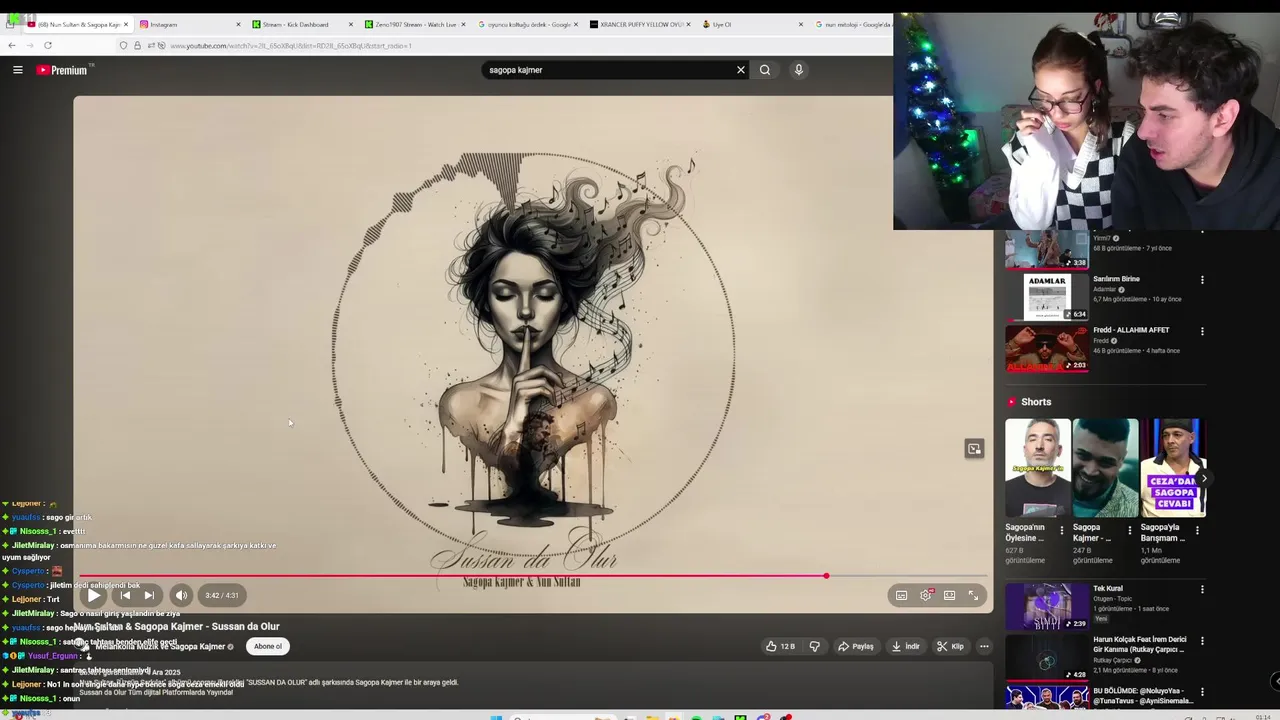Open options for 'Sarılırım Birine' video

pos(1202,280)
